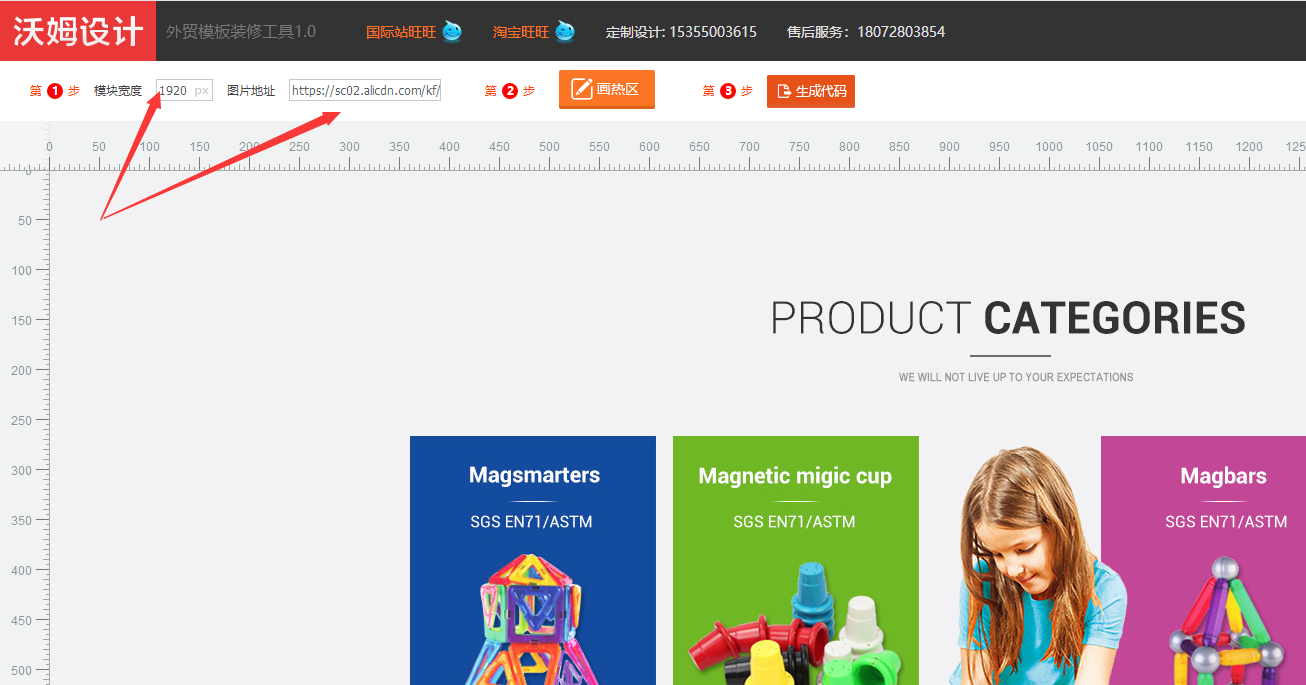Click SGS EN71/ASTM under Magnetic migic cup
The width and height of the screenshot is (1306, 685).
click(794, 521)
